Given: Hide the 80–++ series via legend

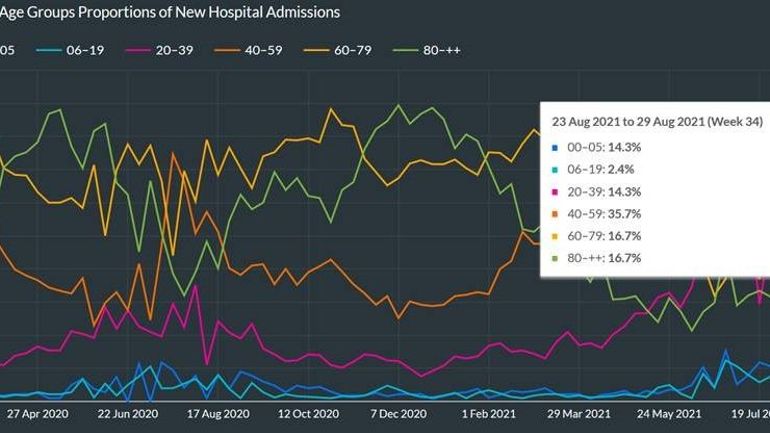Looking at the screenshot, I should [427, 50].
